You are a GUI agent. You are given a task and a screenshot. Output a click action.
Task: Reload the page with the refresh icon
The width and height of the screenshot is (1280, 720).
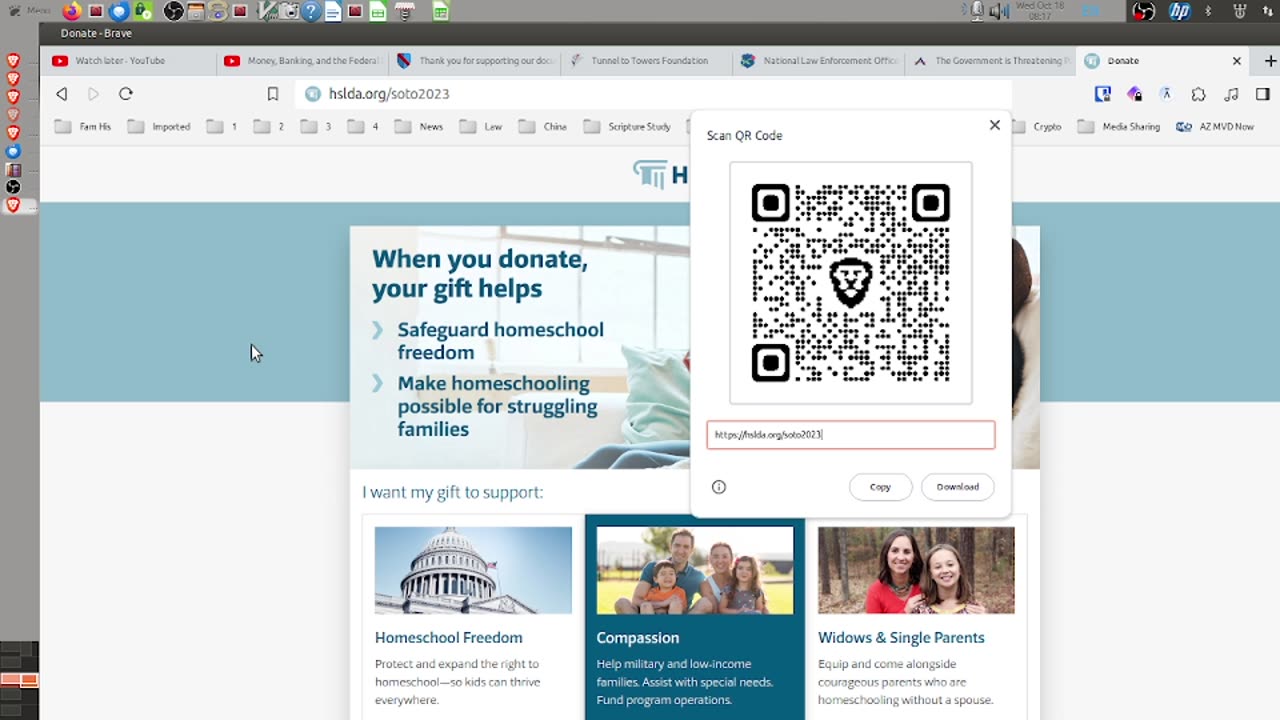point(126,94)
